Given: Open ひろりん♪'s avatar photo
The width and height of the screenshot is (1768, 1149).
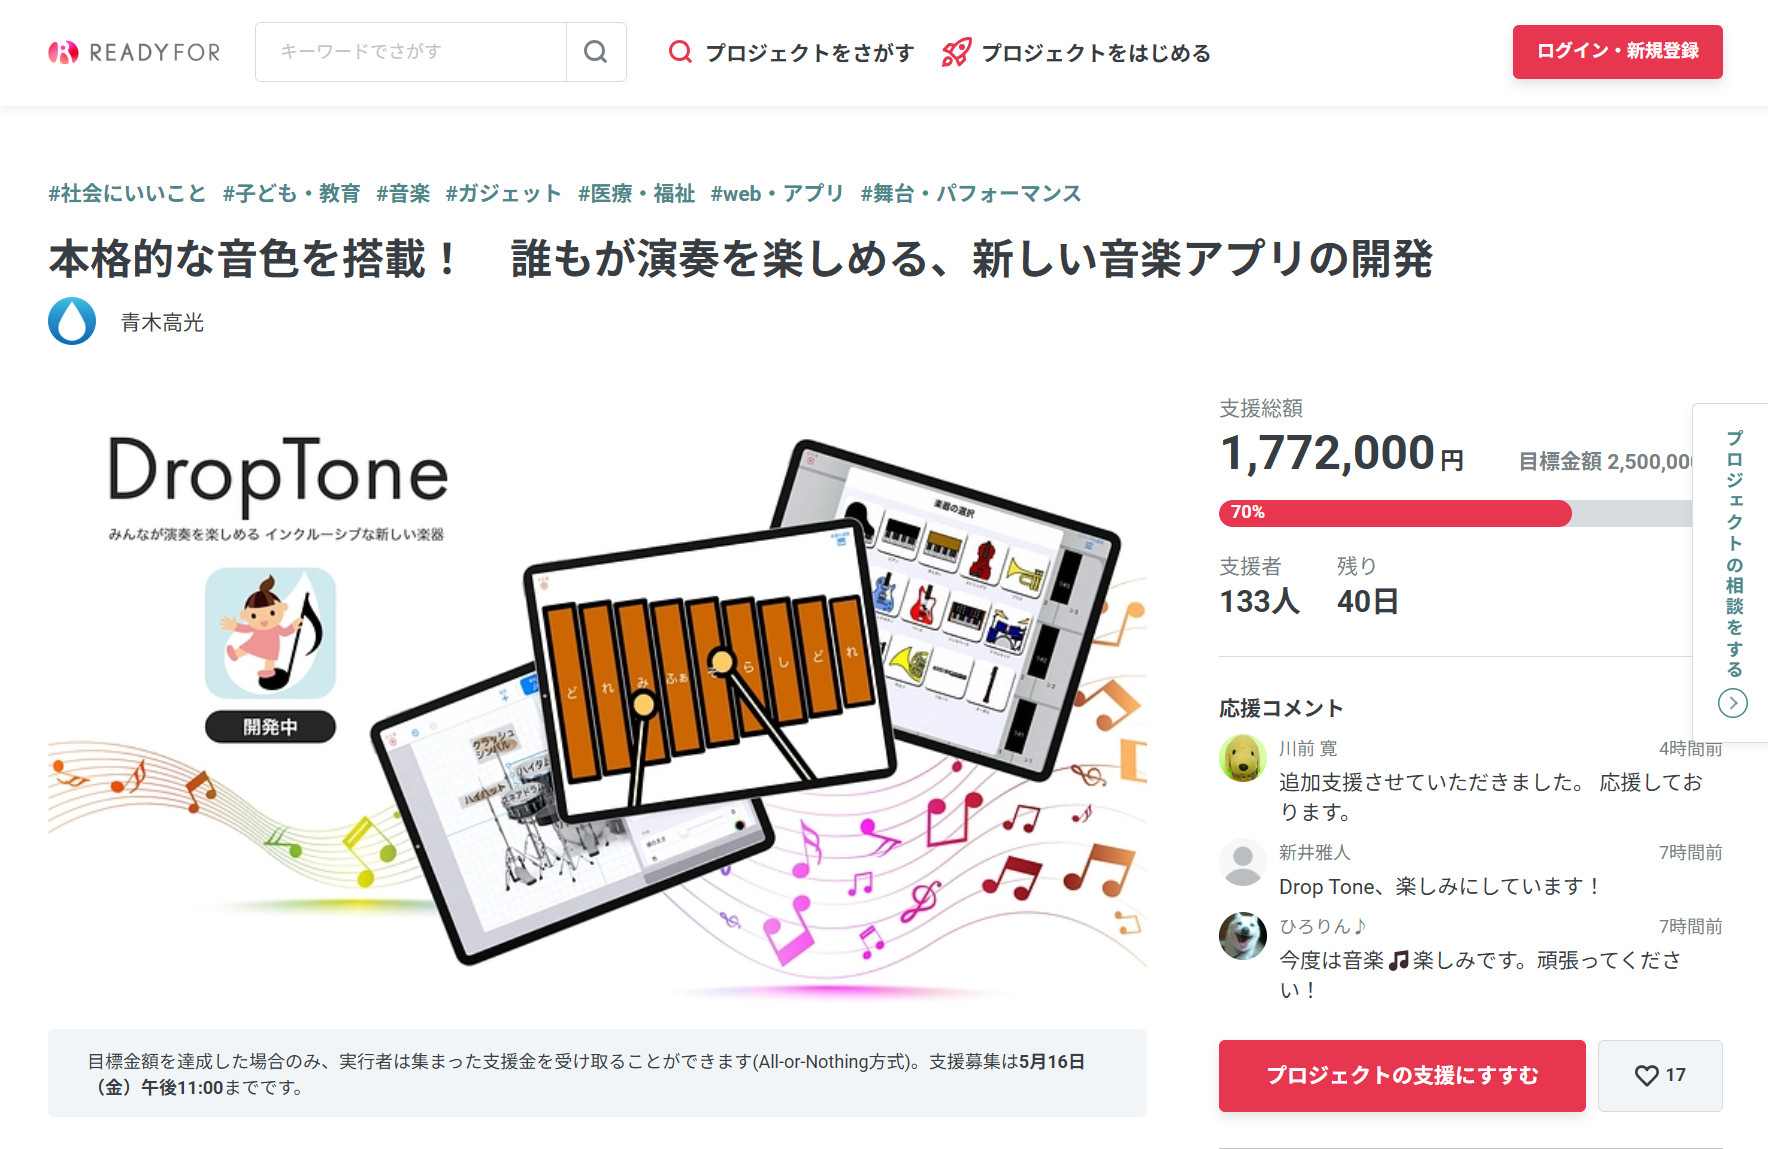Looking at the screenshot, I should coord(1243,936).
